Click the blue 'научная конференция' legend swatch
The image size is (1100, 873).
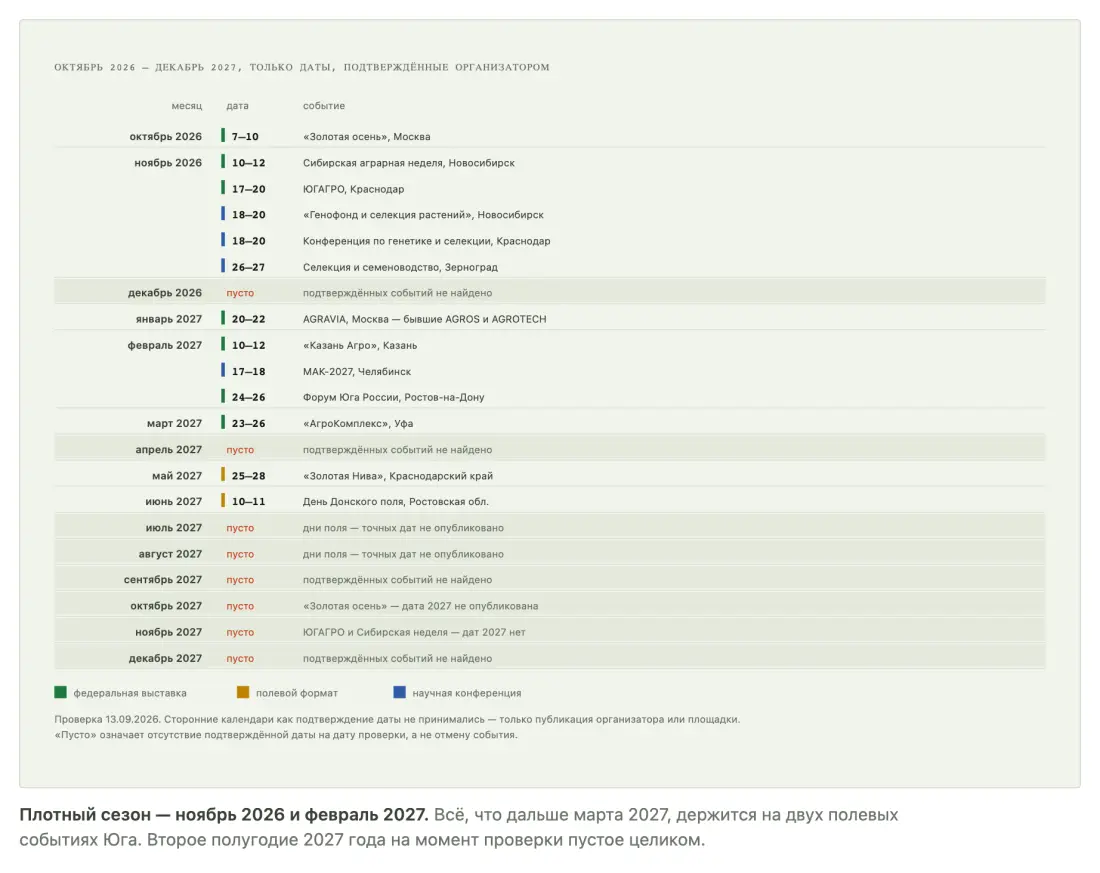click(400, 693)
